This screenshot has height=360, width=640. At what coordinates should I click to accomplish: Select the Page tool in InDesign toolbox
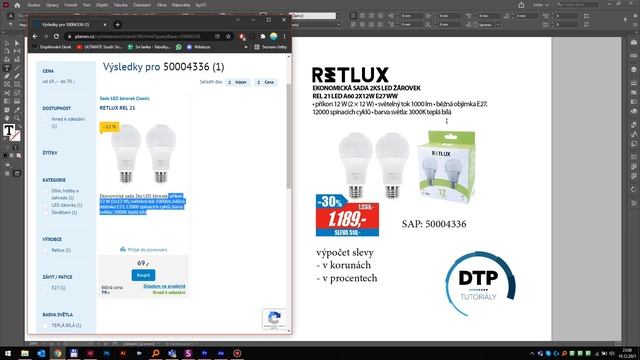click(7, 51)
